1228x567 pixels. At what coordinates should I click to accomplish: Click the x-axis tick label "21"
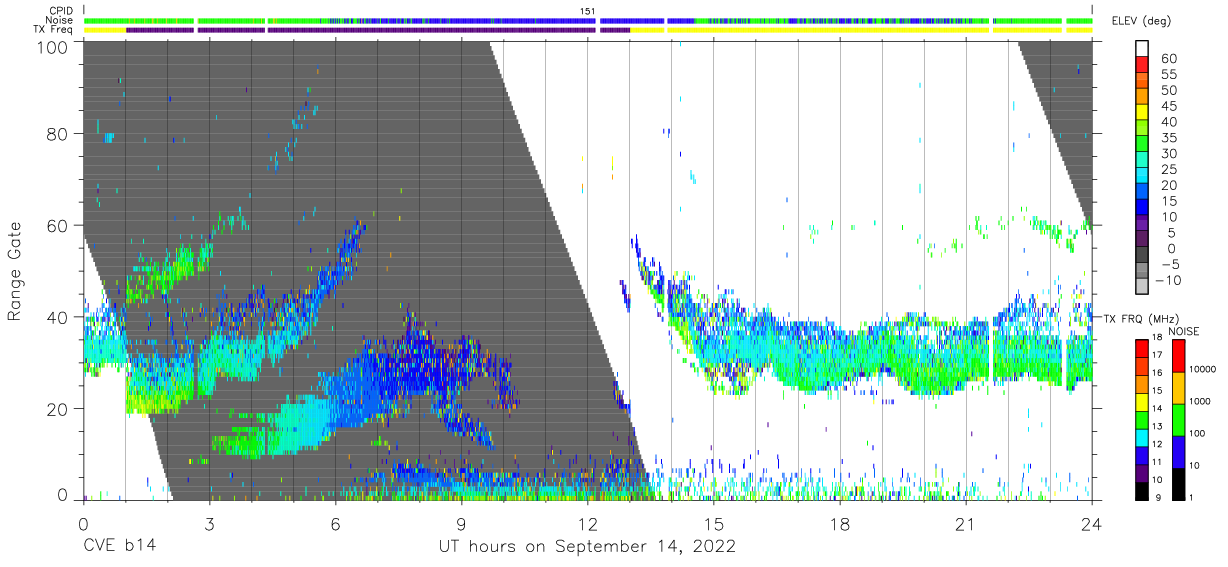coord(966,523)
